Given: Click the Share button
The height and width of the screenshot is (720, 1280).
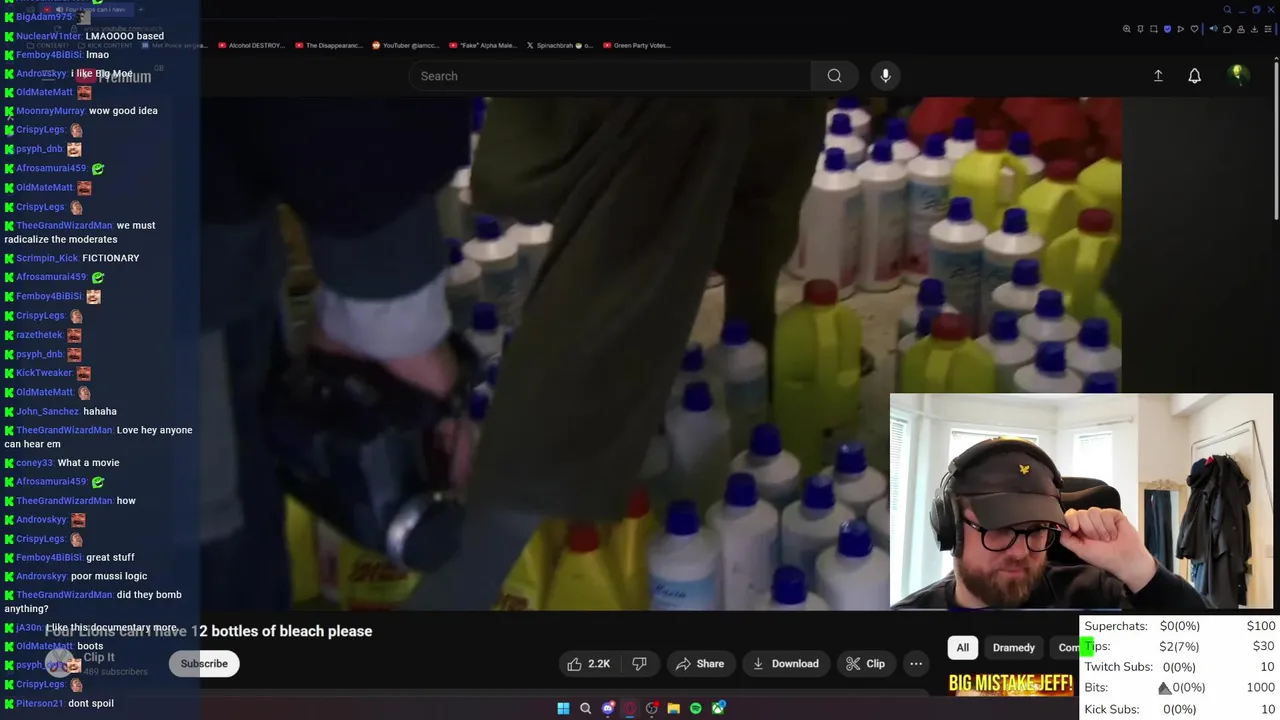Looking at the screenshot, I should pos(700,663).
